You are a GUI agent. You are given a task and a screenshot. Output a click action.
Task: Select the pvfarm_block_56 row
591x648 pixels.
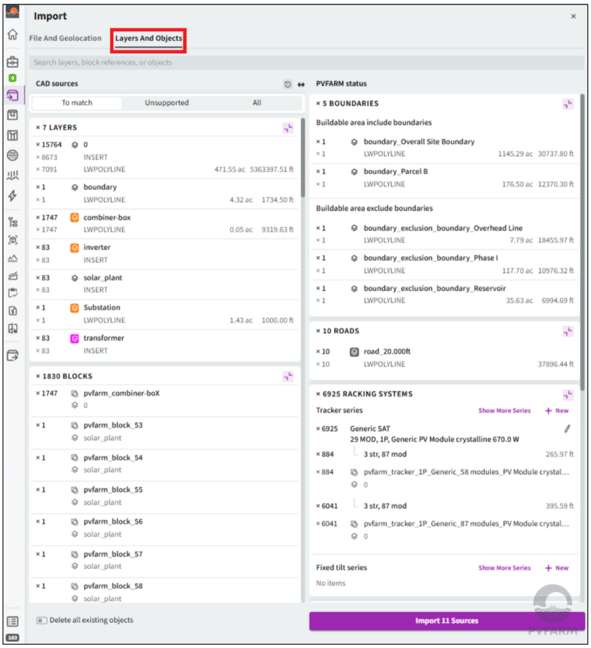(x=164, y=528)
